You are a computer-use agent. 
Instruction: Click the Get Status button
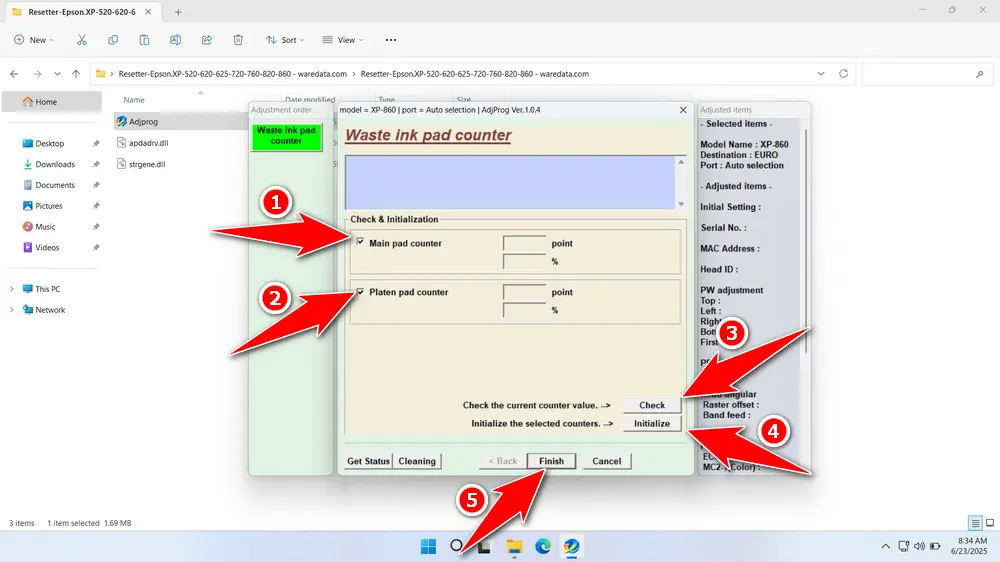tap(368, 461)
